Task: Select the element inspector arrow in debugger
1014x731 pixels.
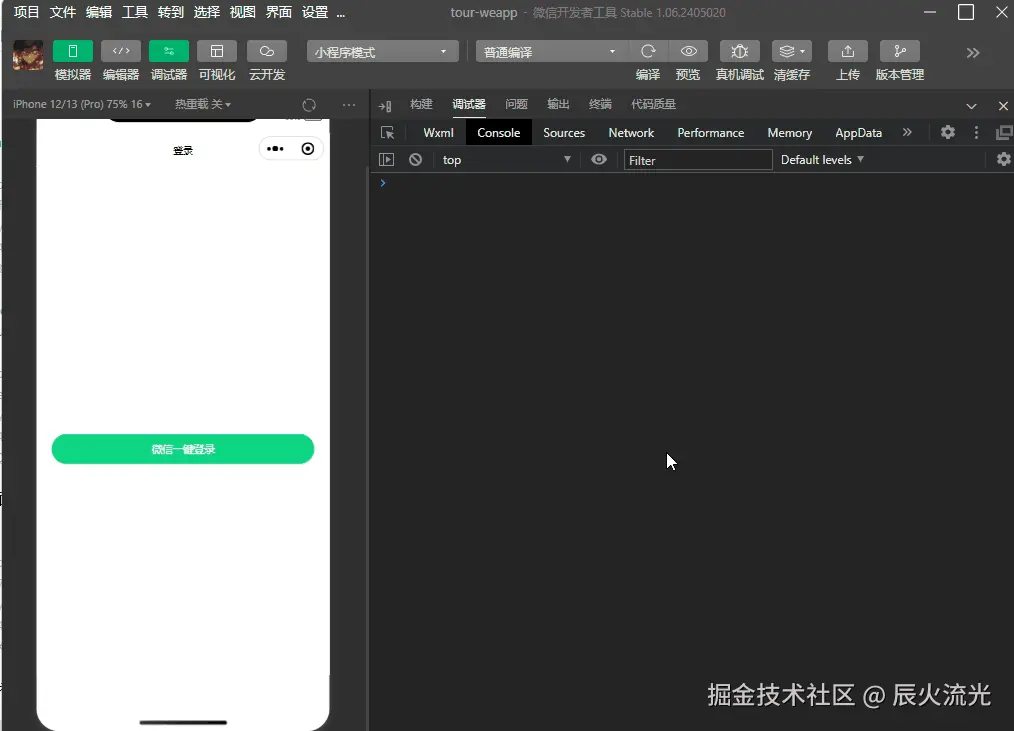Action: [x=387, y=132]
